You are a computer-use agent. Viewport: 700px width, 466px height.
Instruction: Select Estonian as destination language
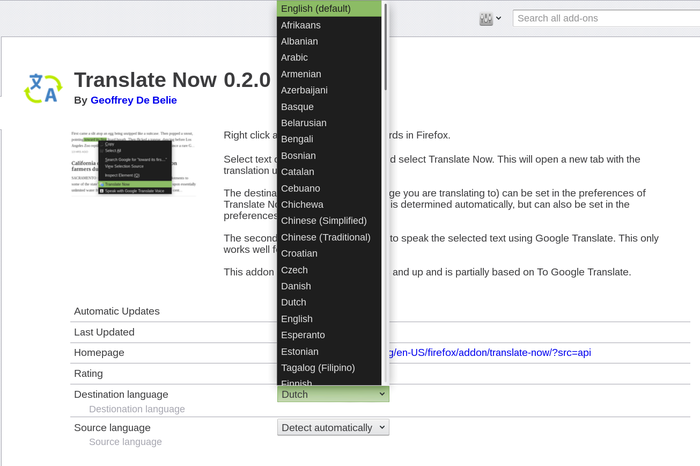coord(329,351)
